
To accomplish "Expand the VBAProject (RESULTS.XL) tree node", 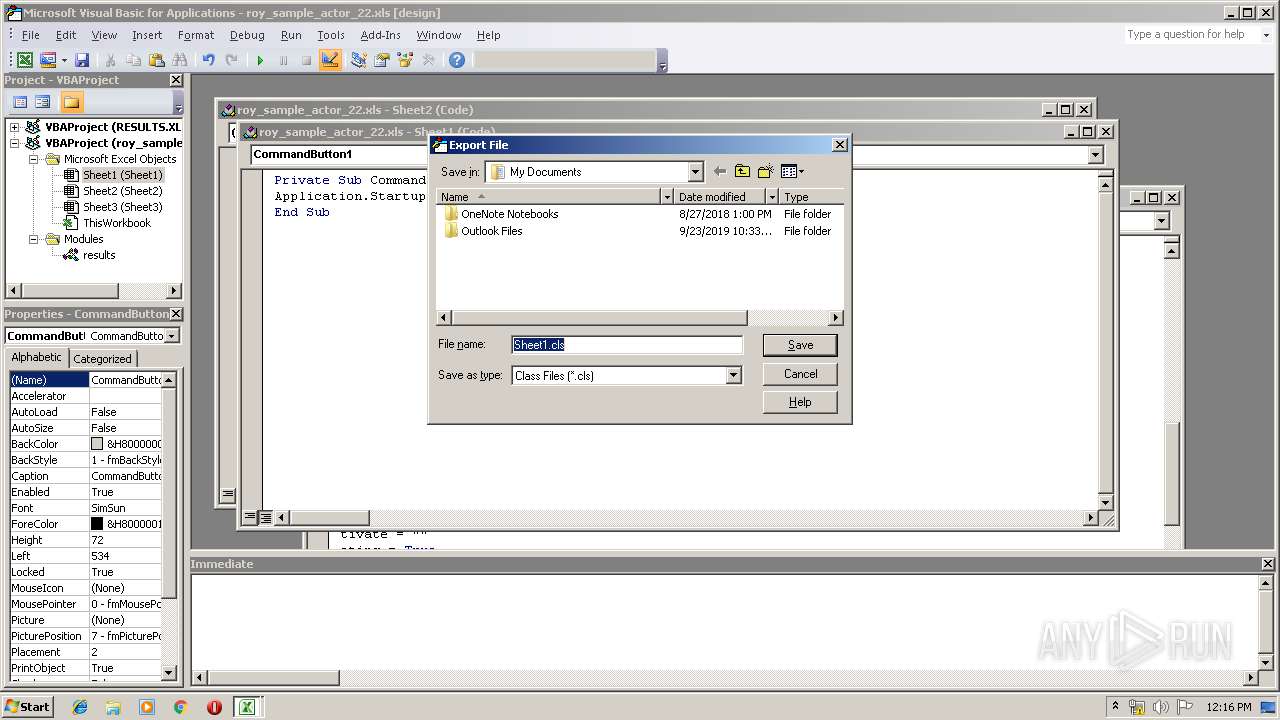I will [14, 127].
